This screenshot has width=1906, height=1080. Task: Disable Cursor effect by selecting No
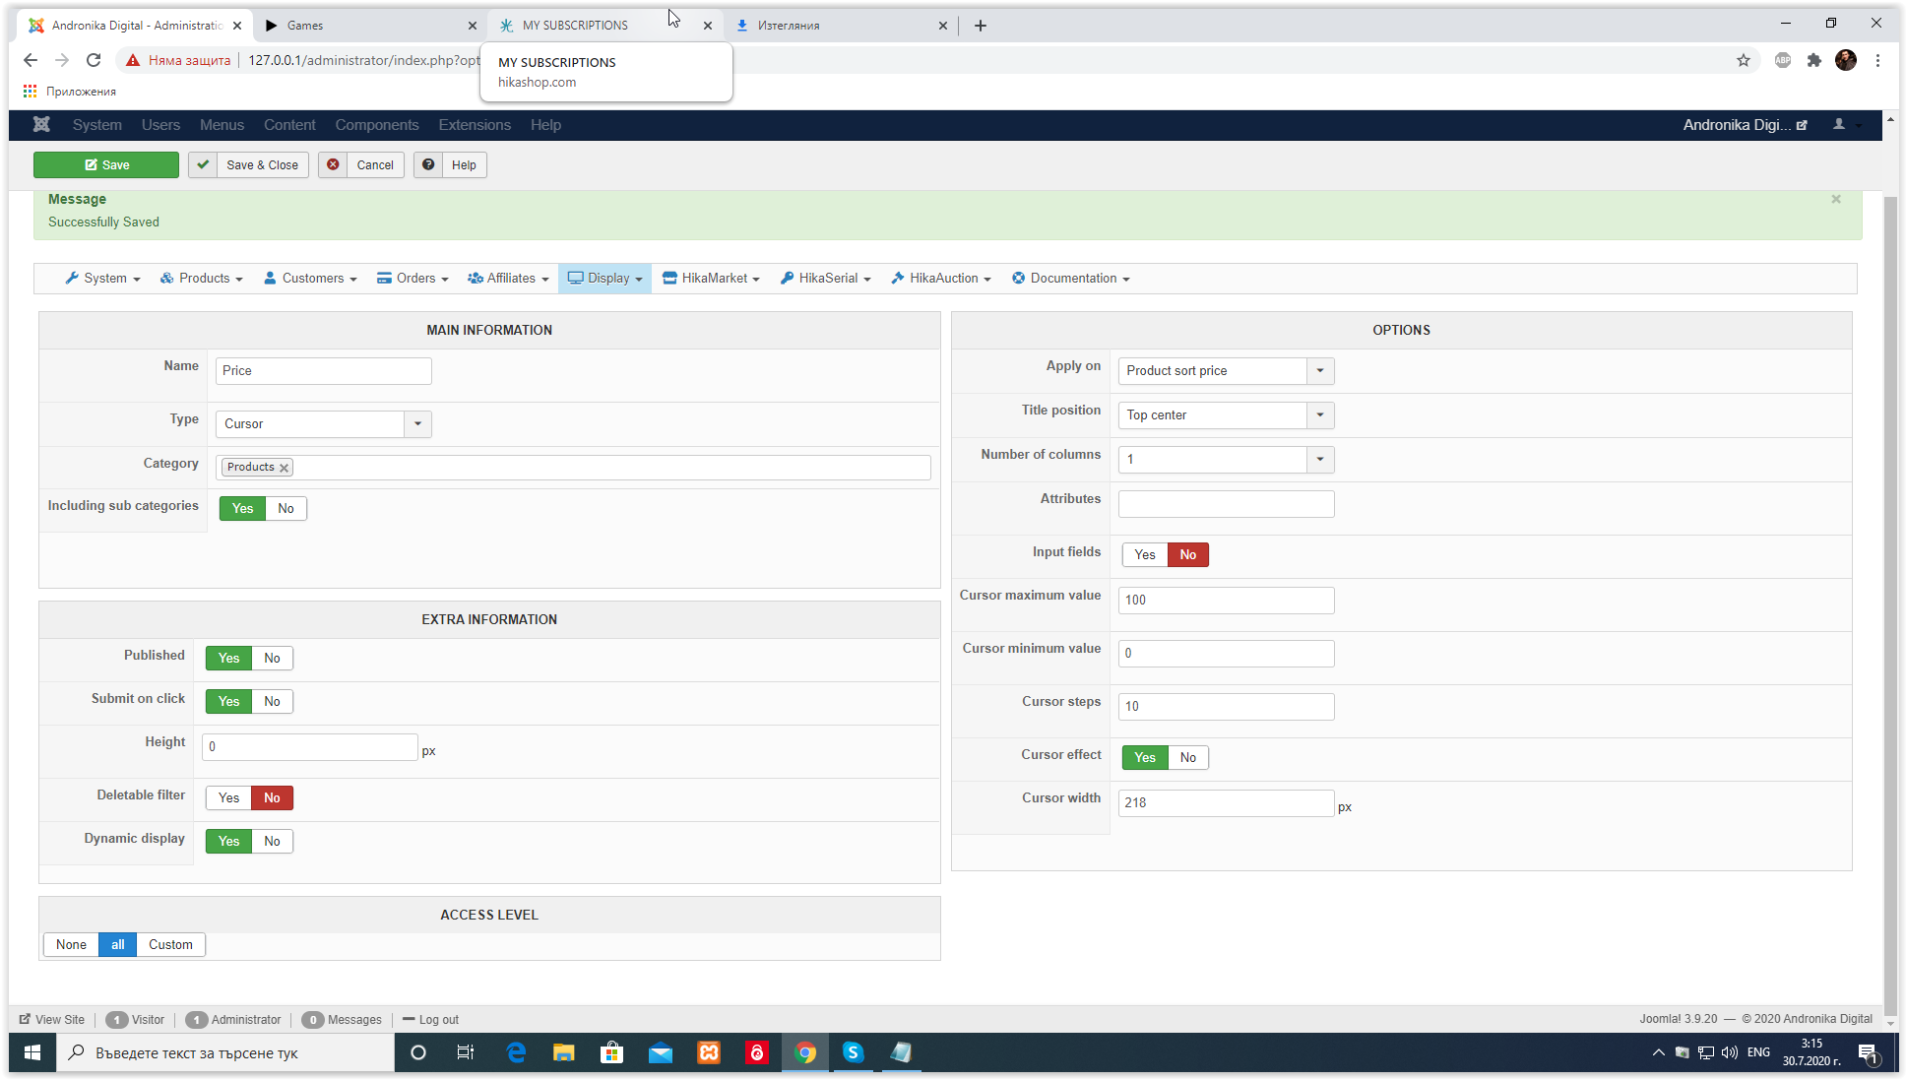pyautogui.click(x=1187, y=758)
